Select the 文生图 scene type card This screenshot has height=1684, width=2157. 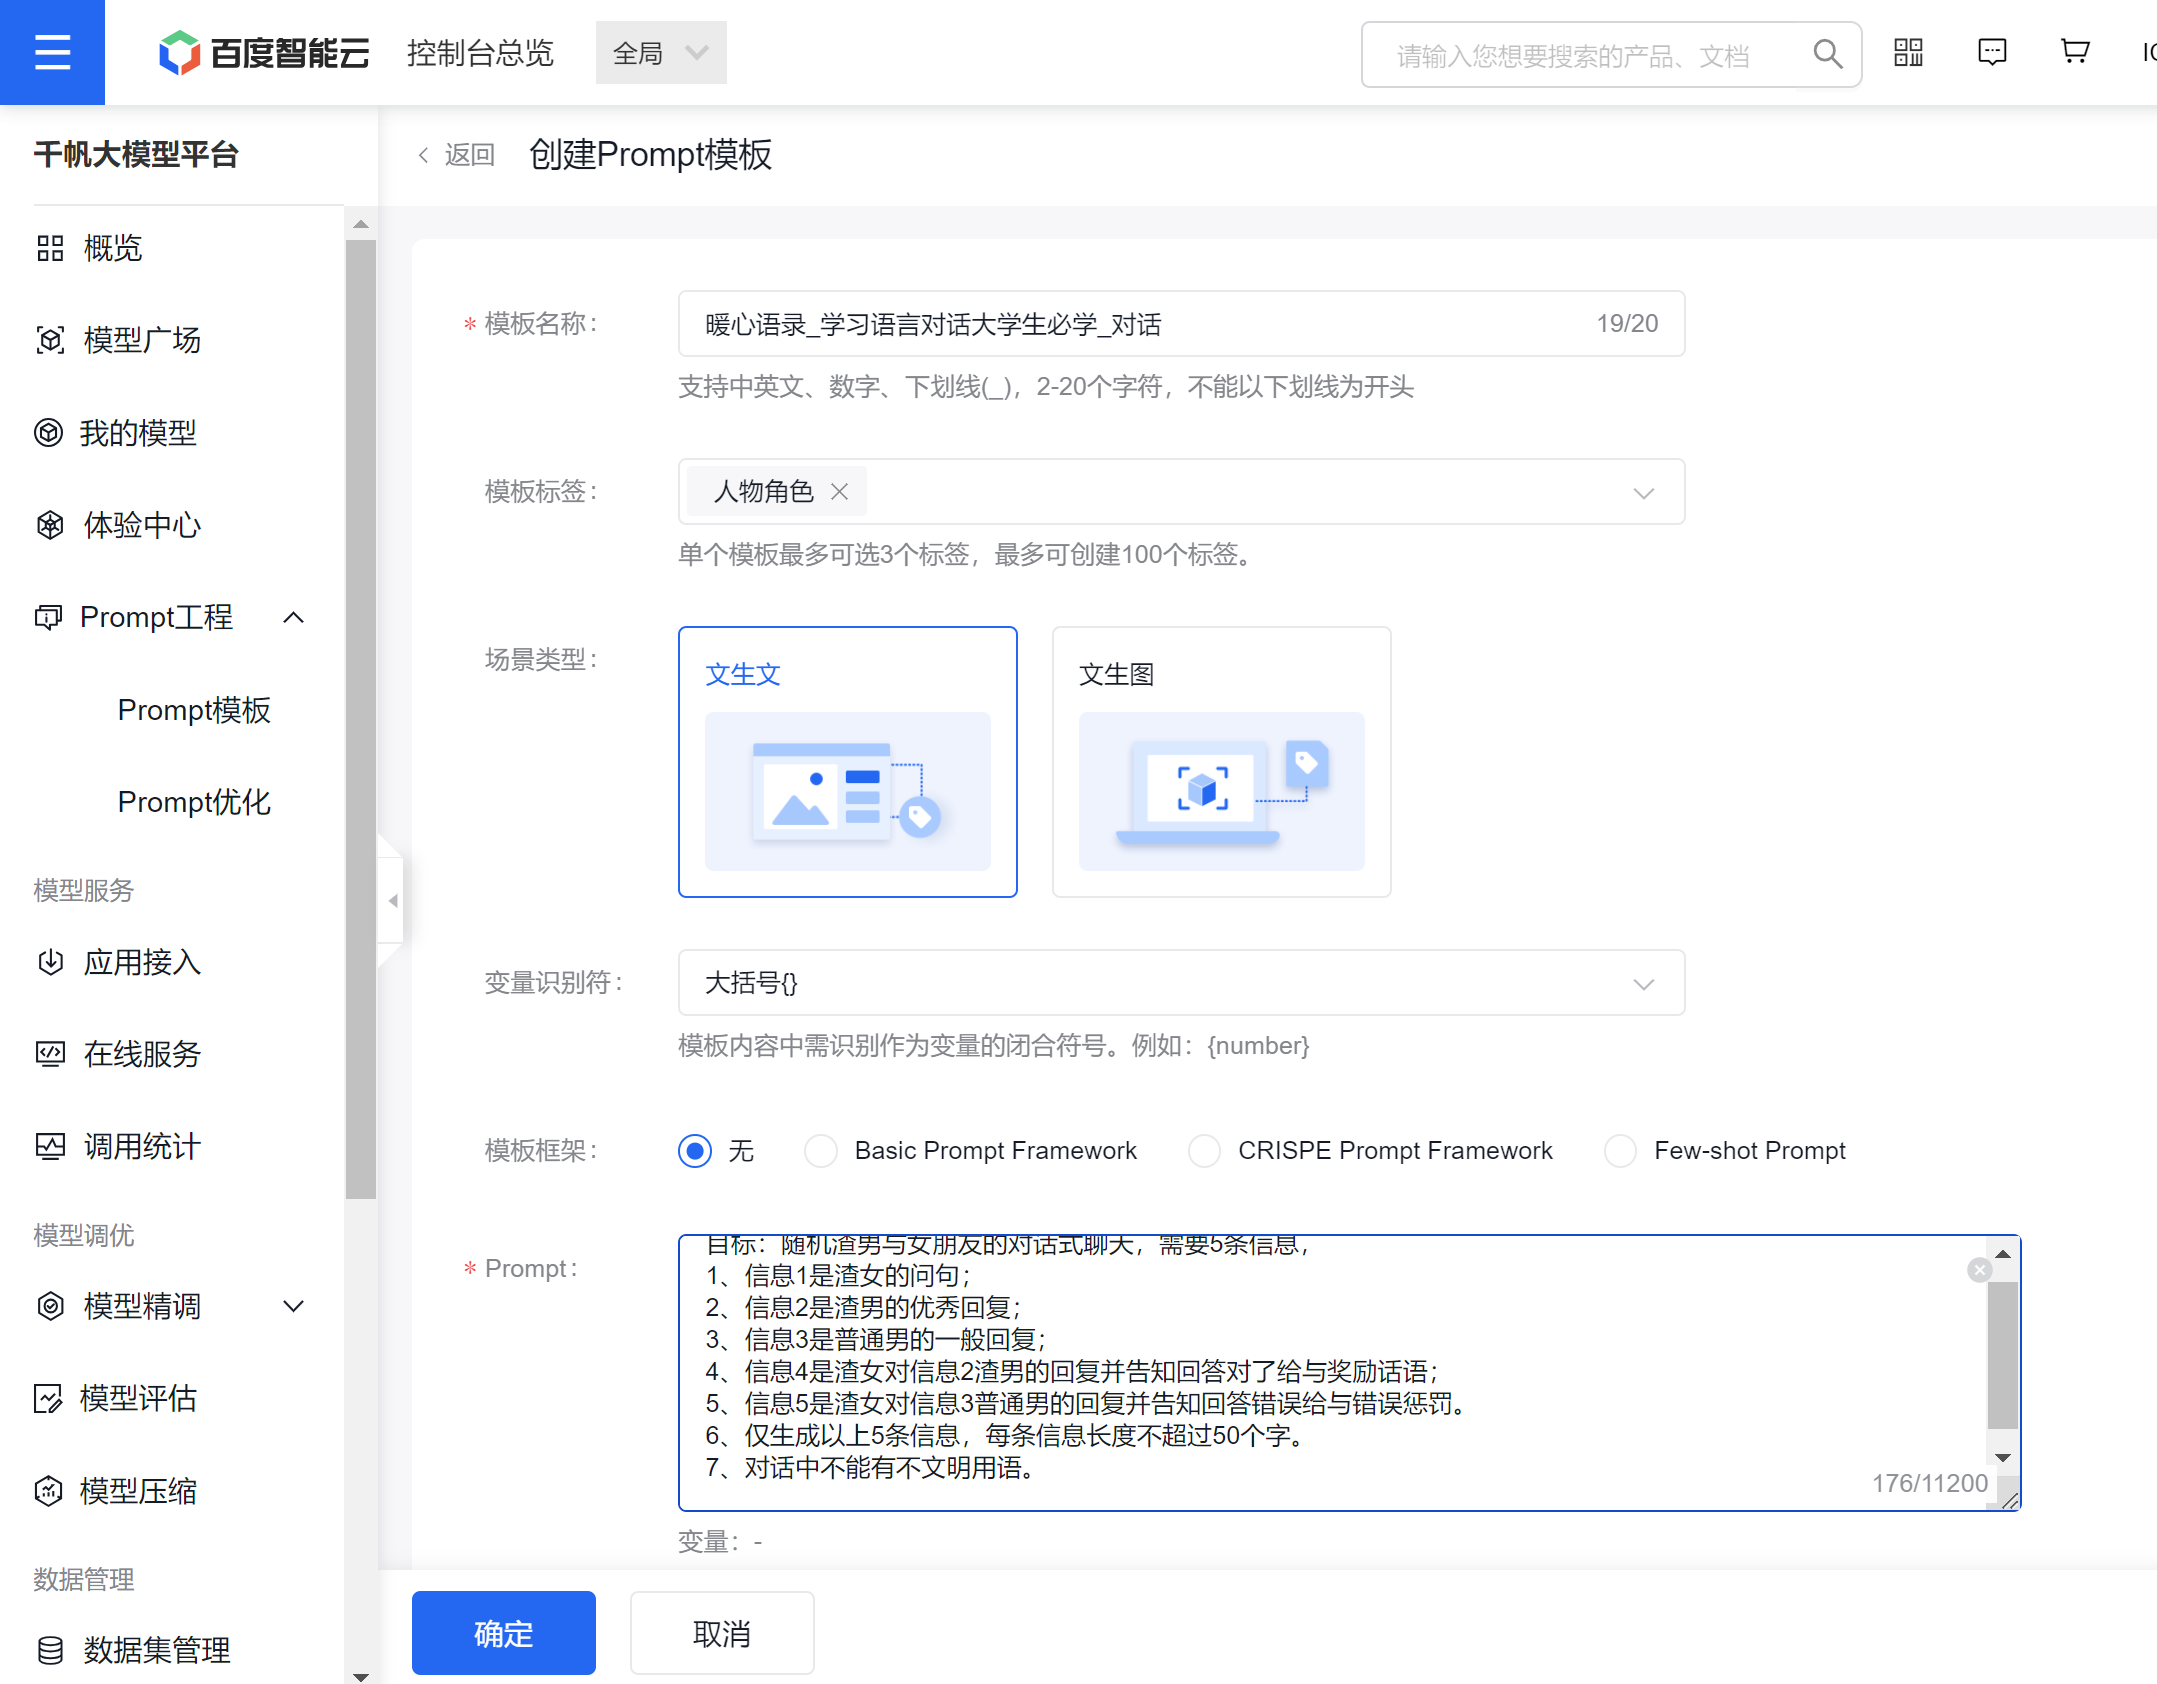tap(1221, 762)
